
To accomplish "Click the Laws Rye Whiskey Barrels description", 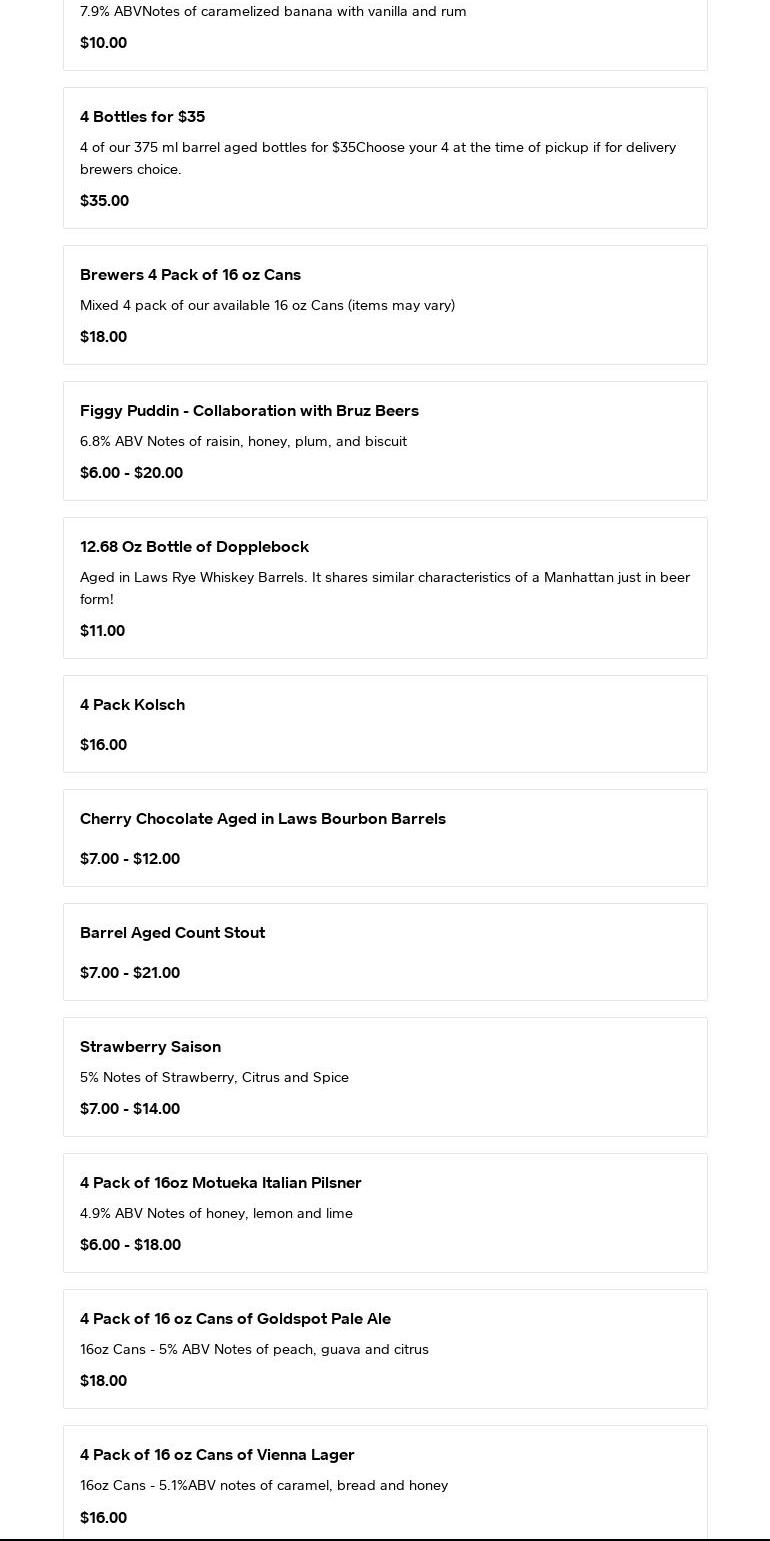I will click(x=384, y=588).
